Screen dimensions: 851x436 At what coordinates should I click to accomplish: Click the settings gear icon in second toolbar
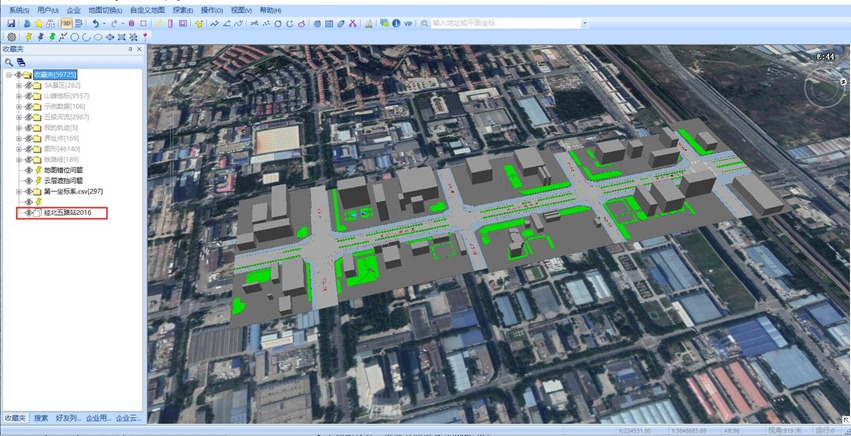[x=11, y=37]
